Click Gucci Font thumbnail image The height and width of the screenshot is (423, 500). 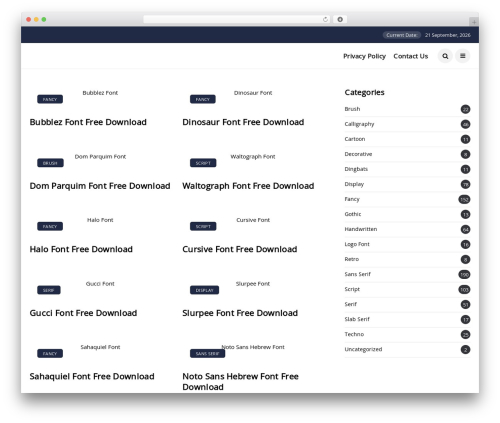100,284
